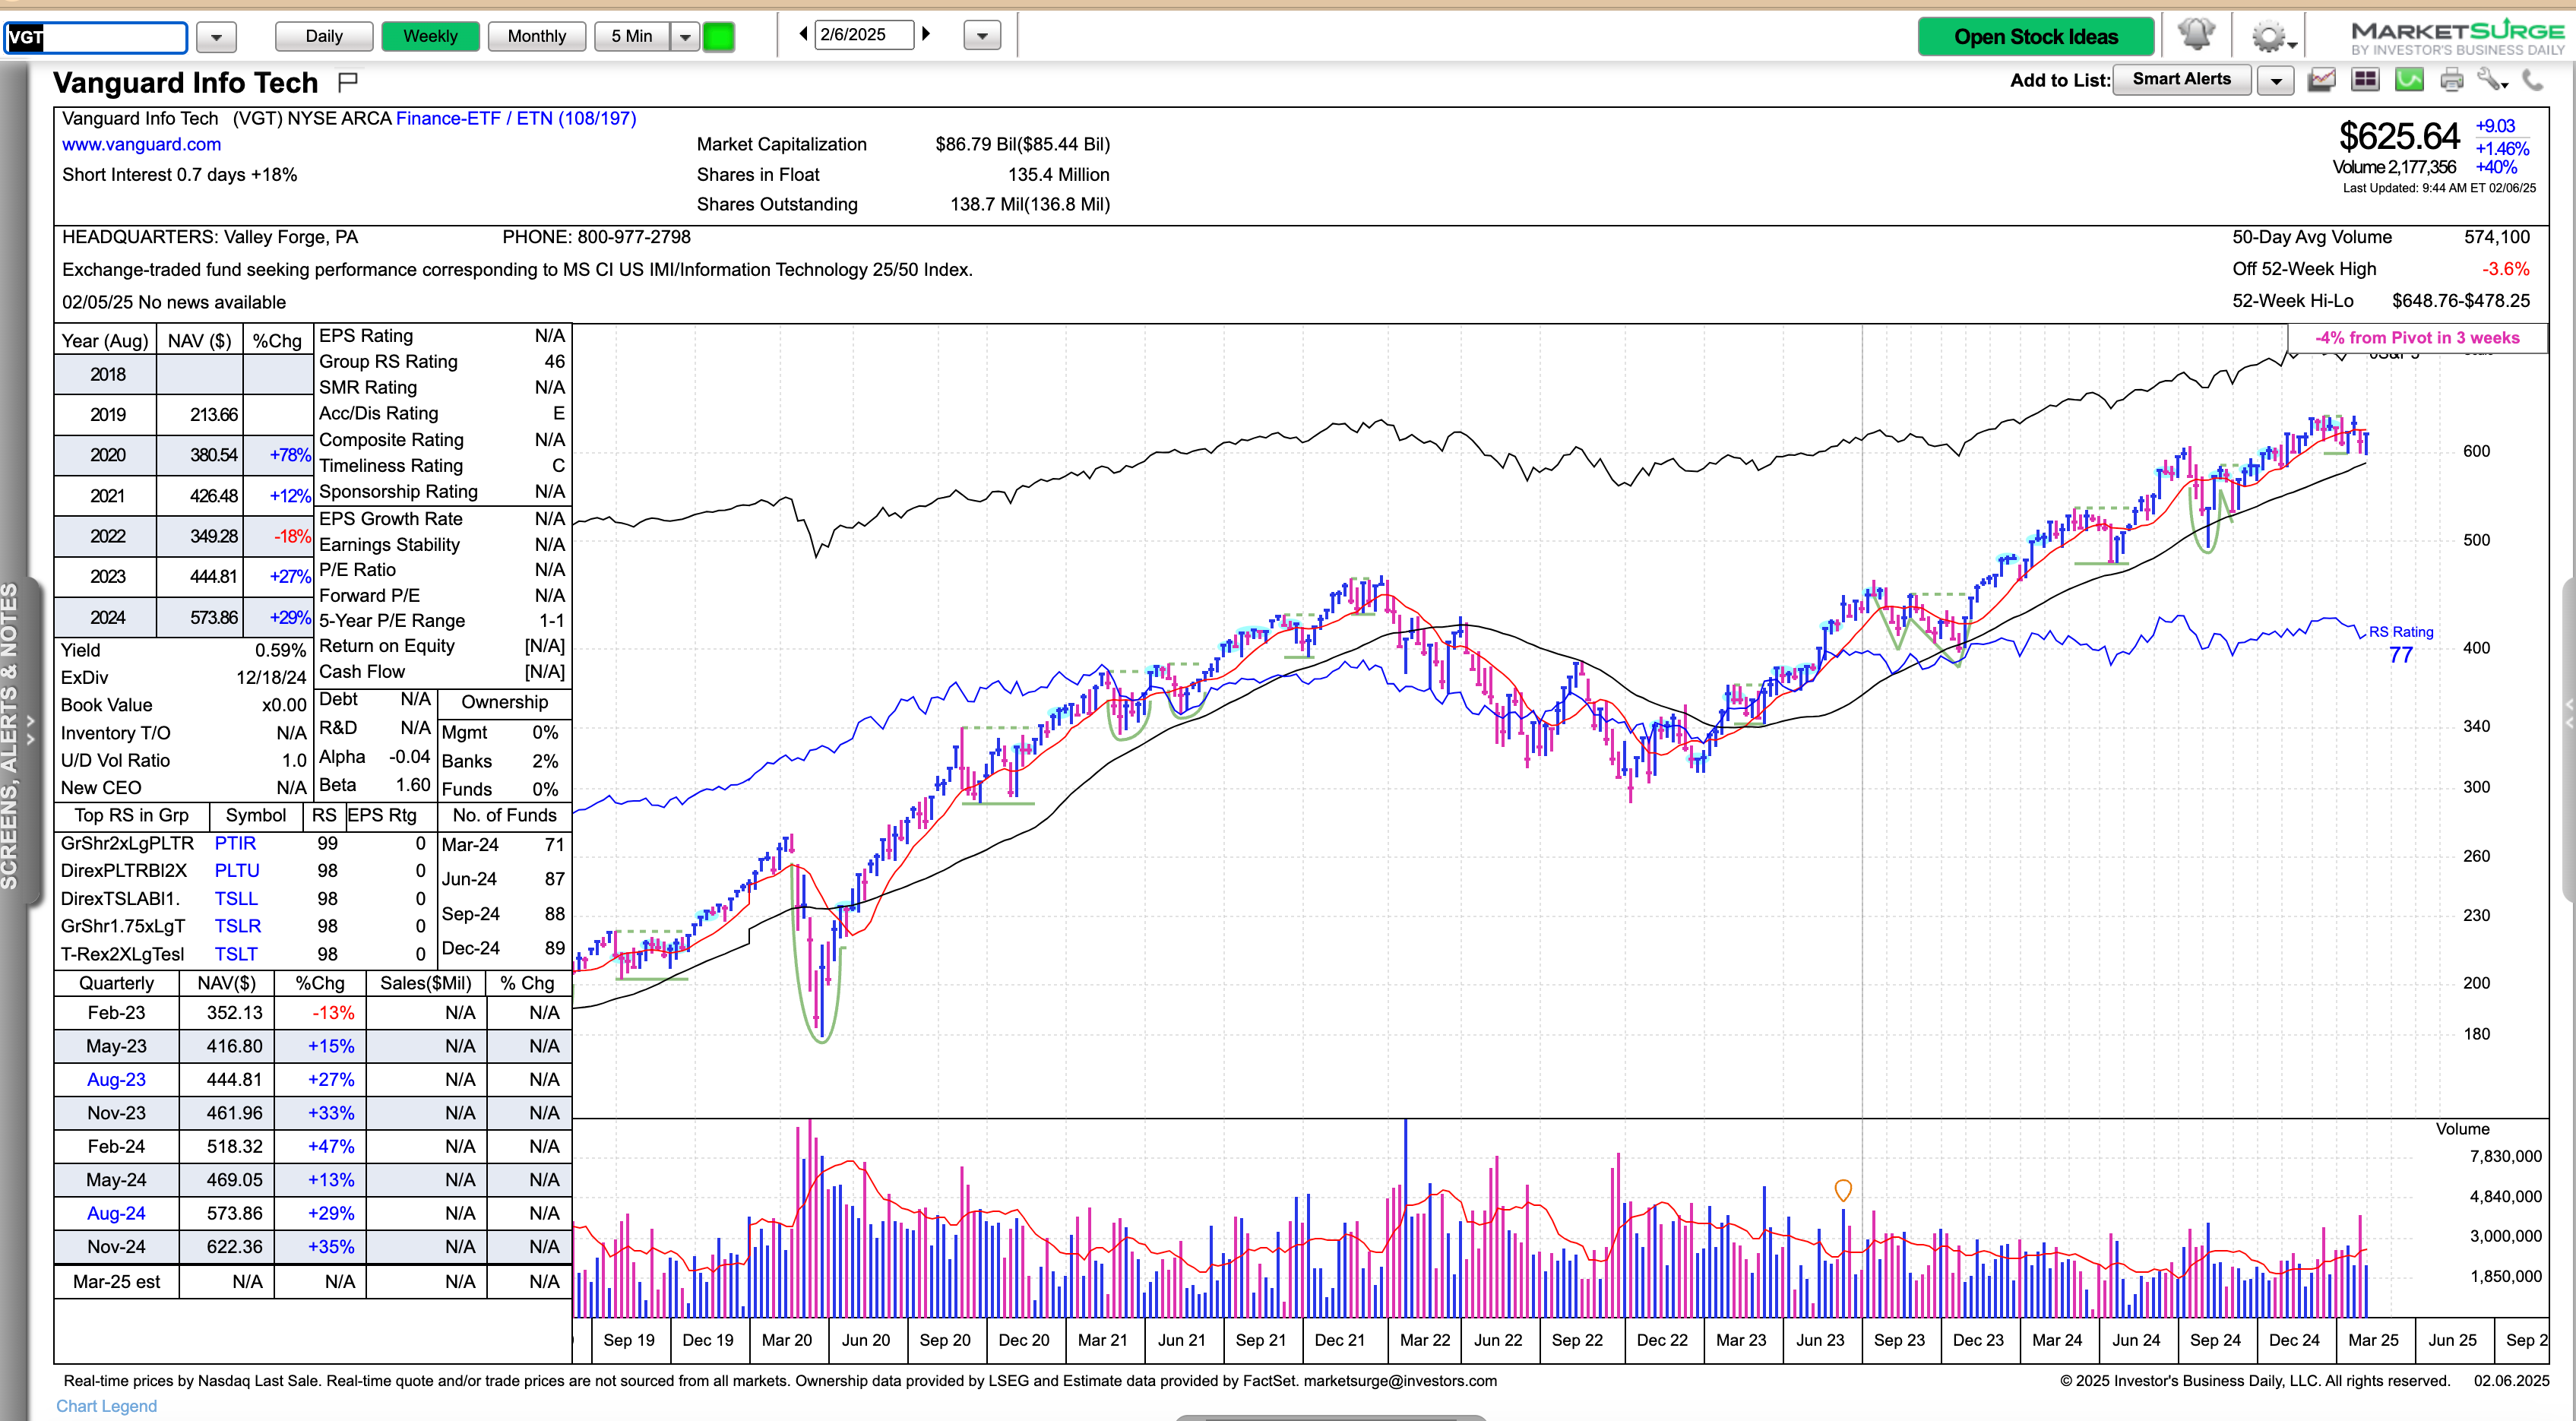
Task: Click the phone contact icon
Action: 2533,80
